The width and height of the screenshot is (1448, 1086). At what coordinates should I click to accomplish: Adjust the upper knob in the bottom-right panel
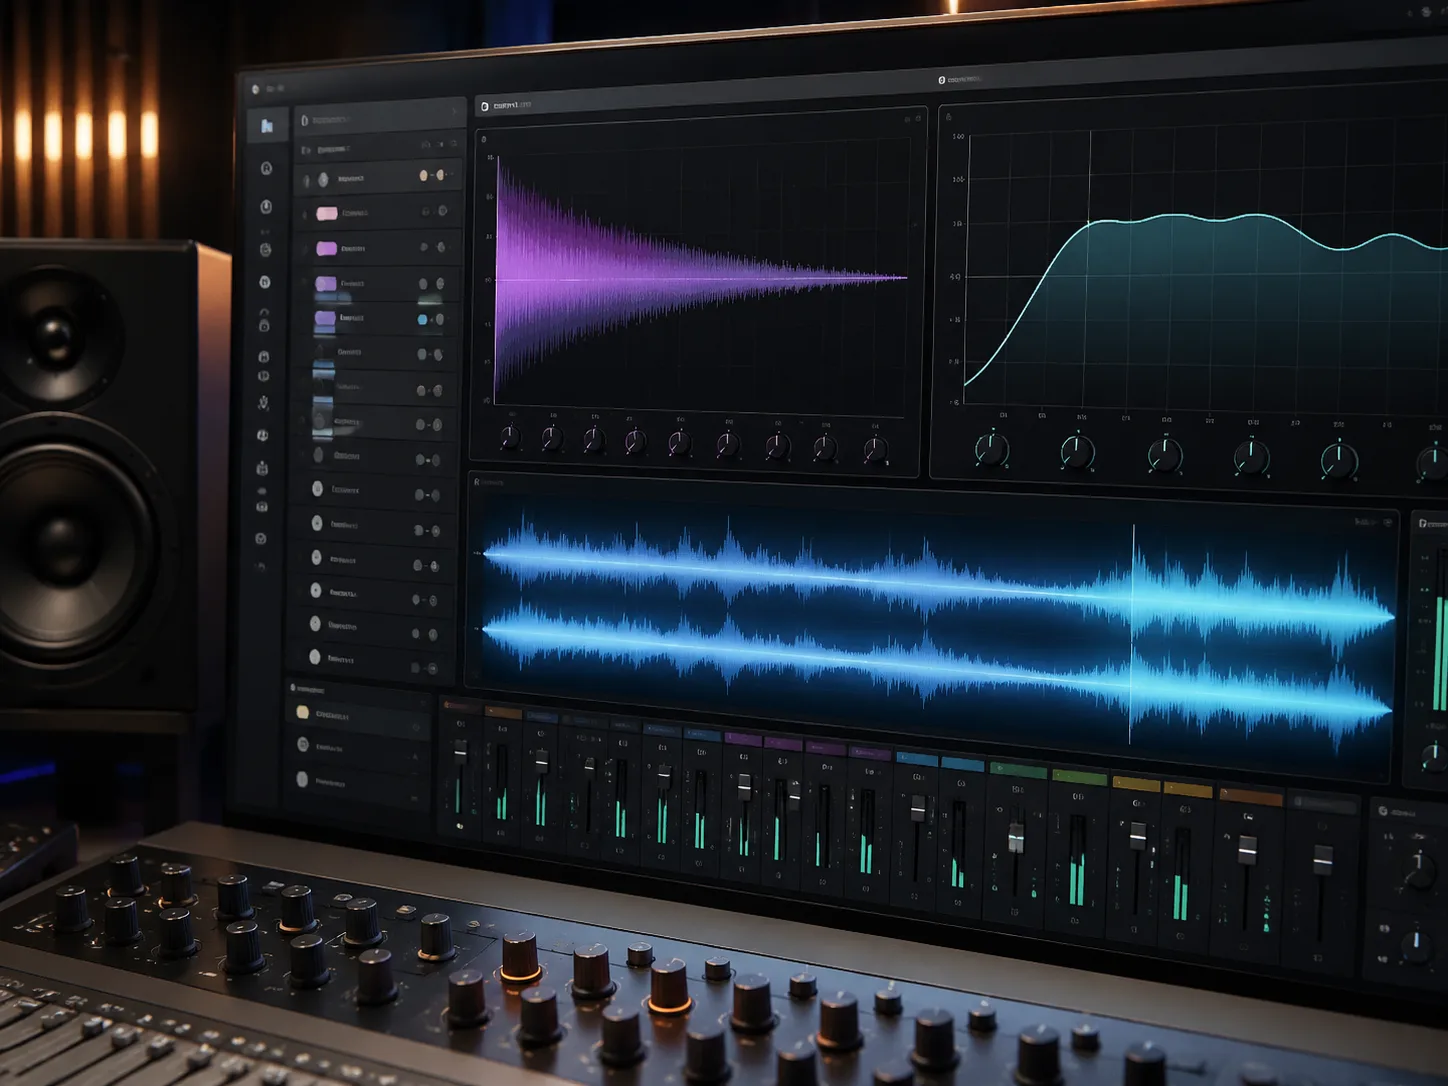1418,872
